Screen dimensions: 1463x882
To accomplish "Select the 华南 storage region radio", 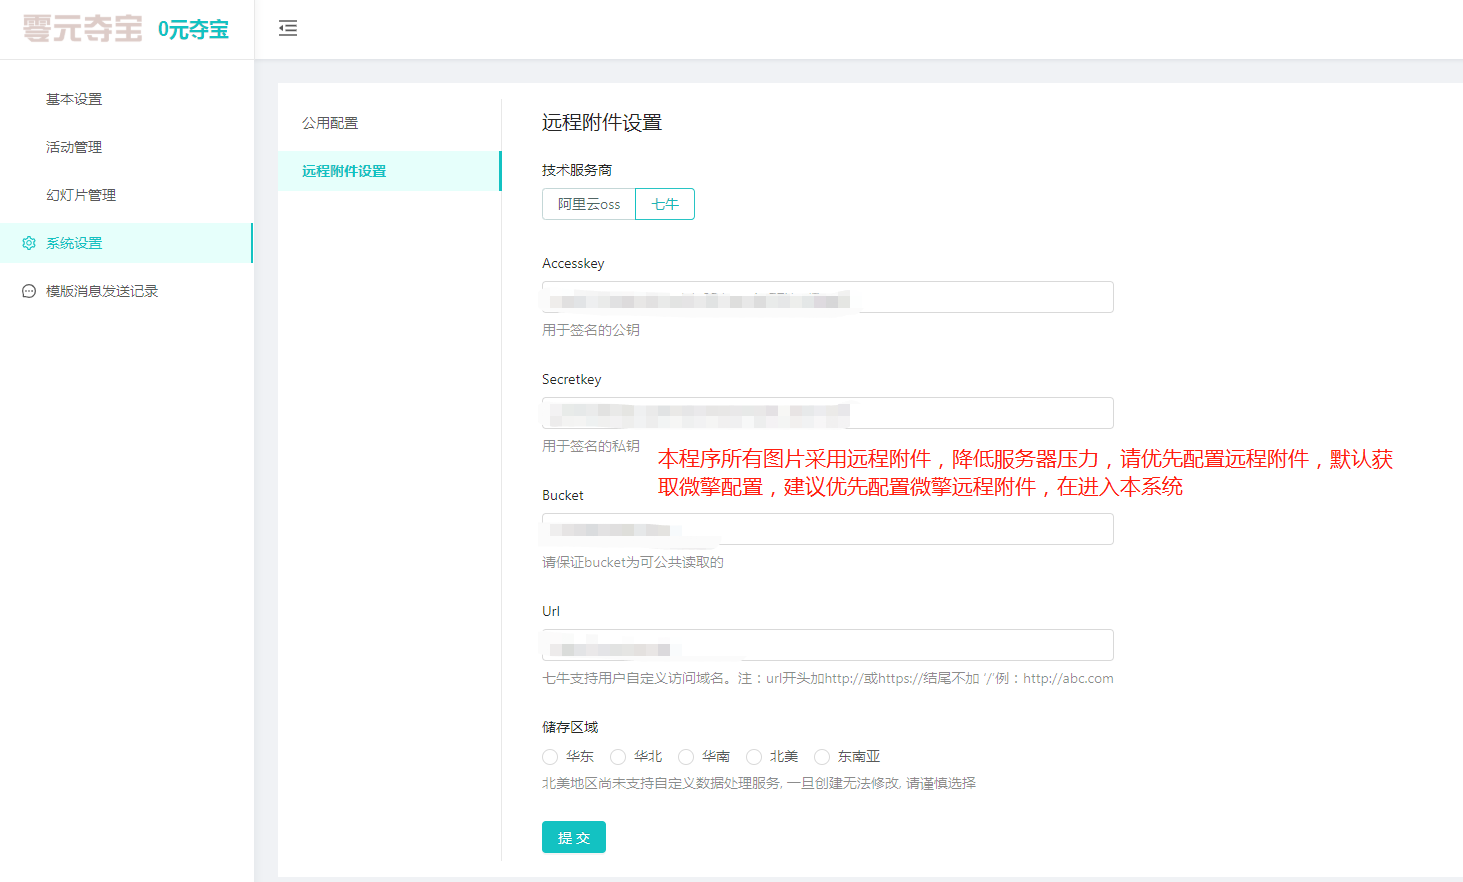I will [686, 757].
